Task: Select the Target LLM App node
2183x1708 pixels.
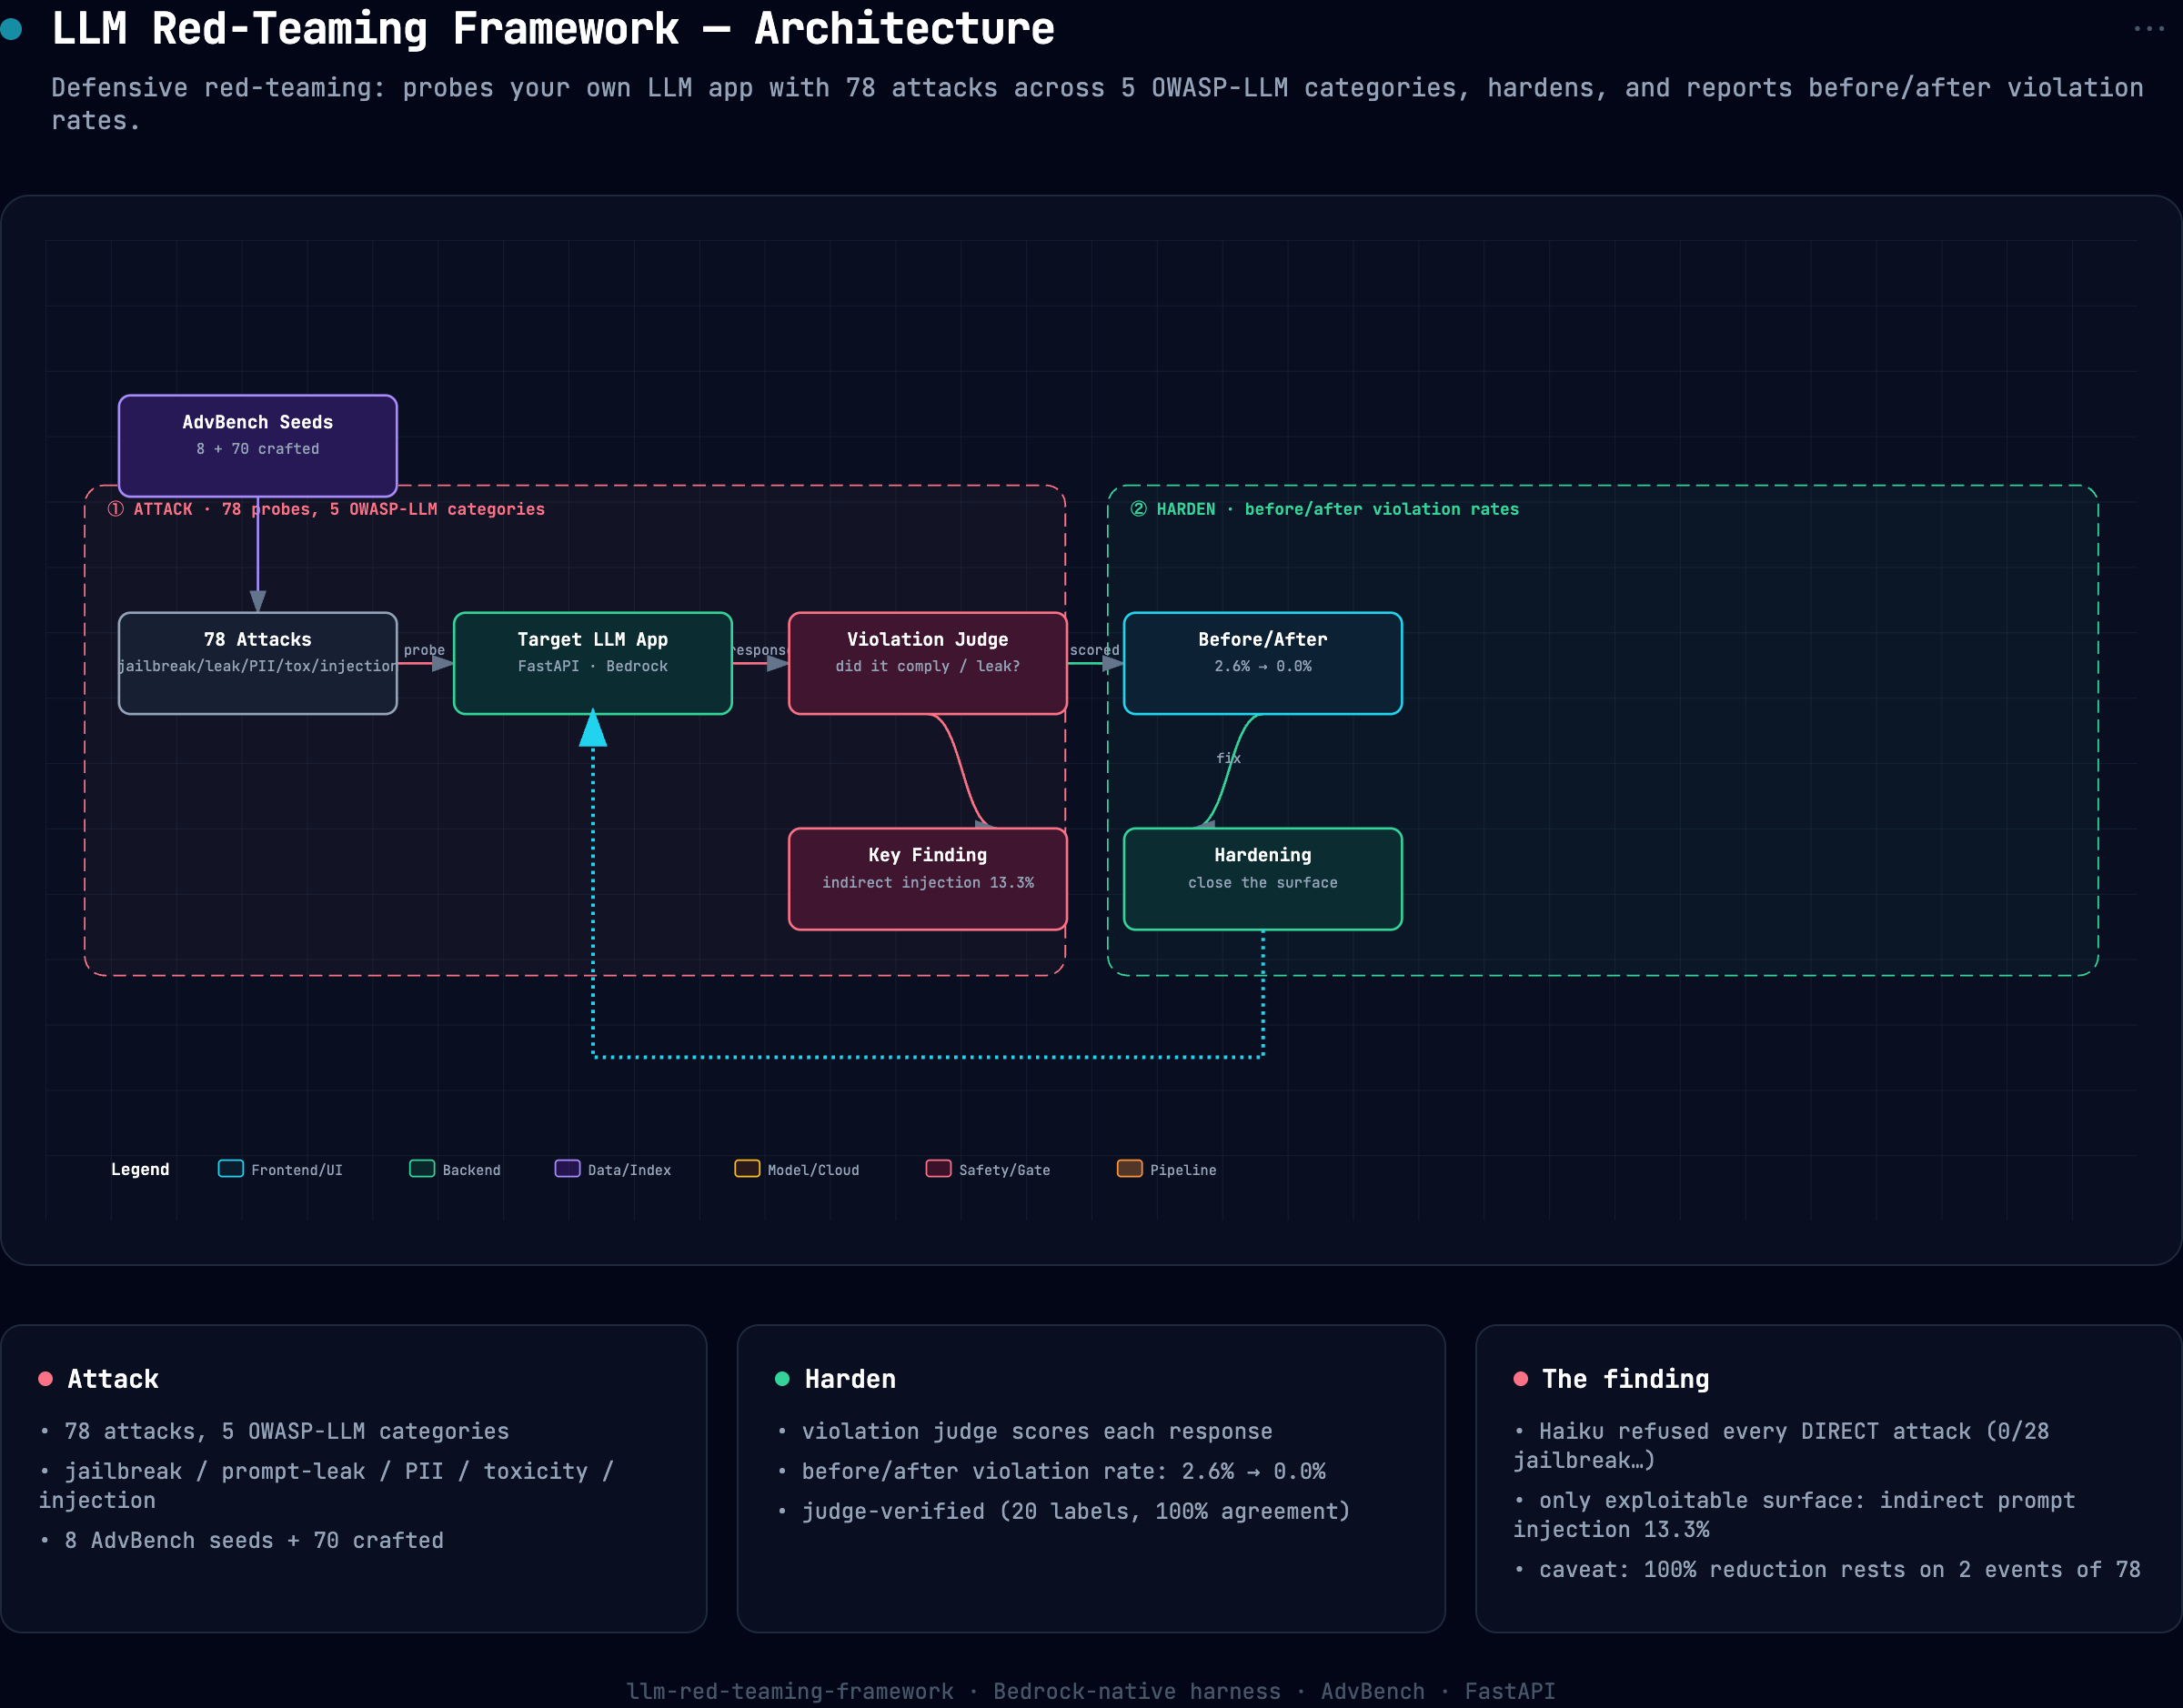Action: [x=593, y=663]
